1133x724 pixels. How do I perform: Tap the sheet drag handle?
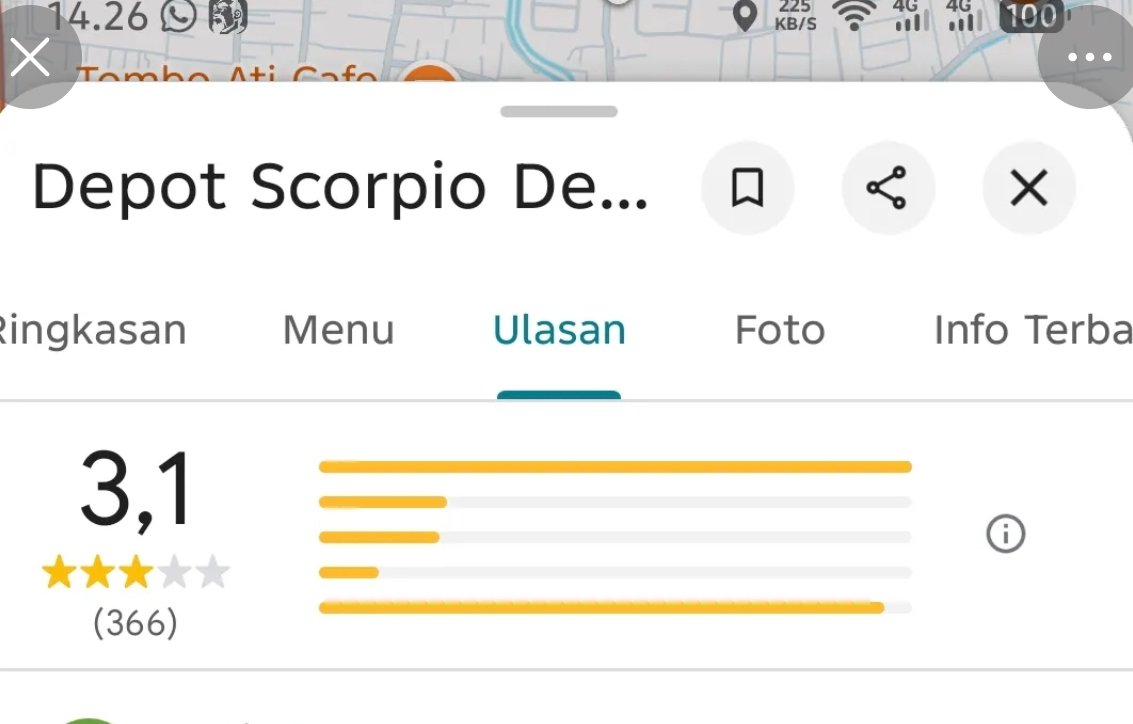click(559, 111)
